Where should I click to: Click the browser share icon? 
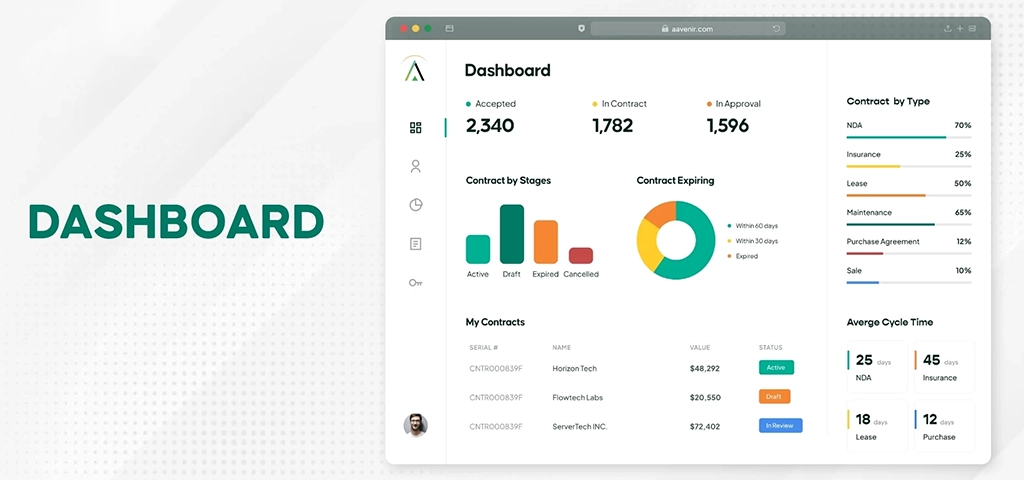(x=947, y=29)
